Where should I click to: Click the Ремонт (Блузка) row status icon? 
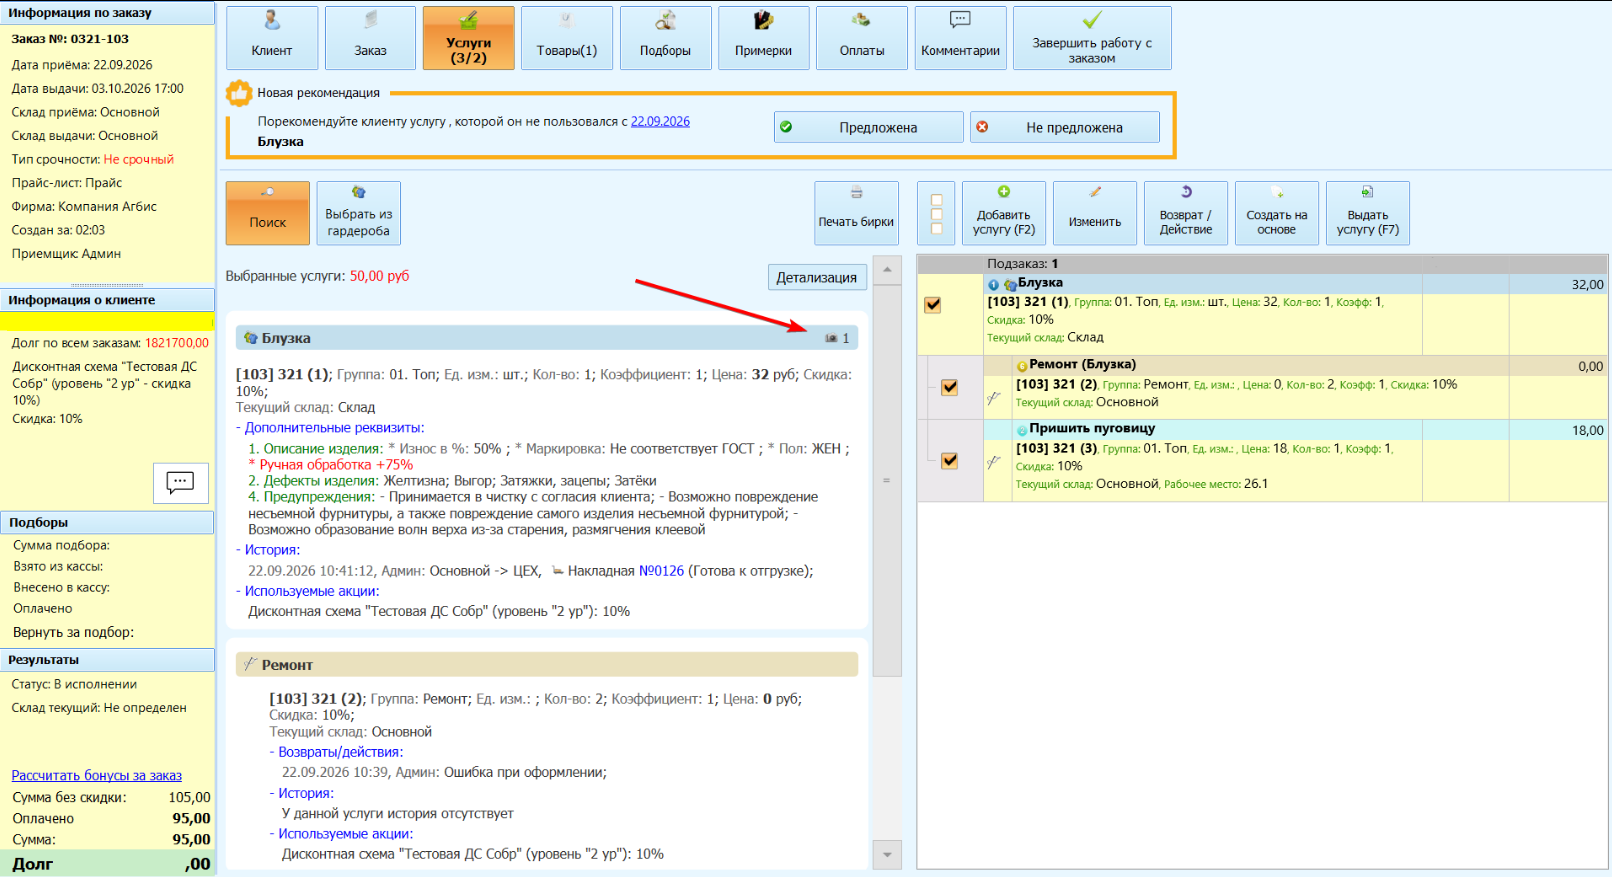pyautogui.click(x=1022, y=366)
